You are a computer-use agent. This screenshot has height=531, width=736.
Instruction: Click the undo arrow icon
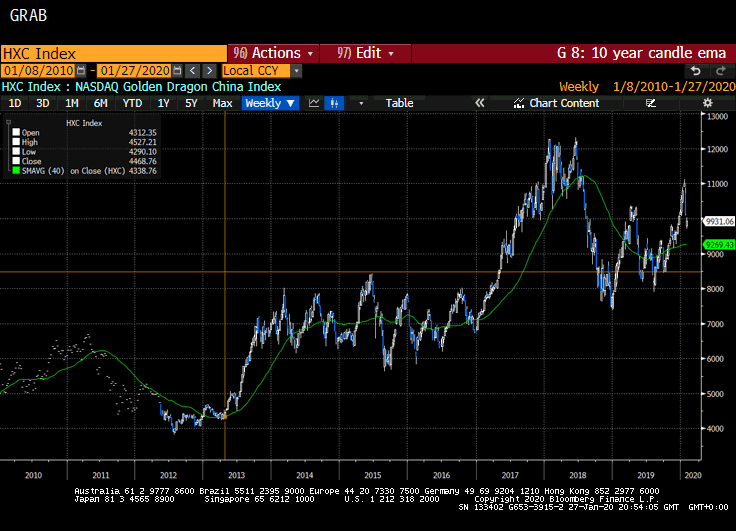[x=695, y=71]
